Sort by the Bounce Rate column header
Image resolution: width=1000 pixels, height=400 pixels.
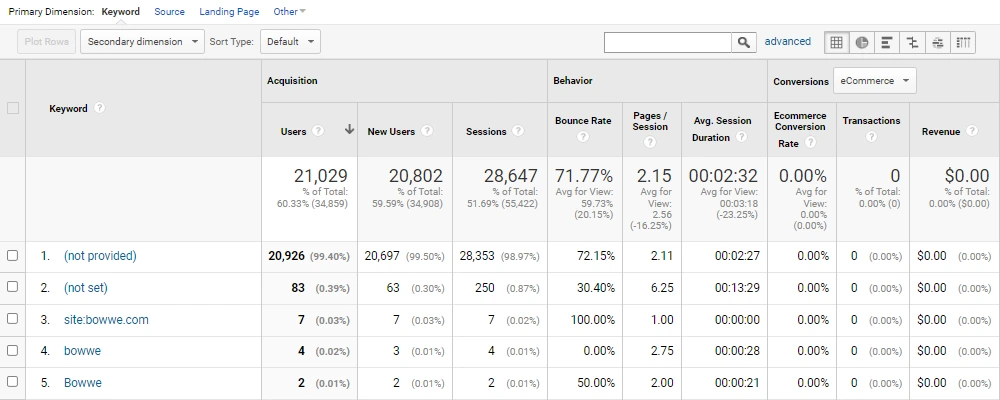583,121
